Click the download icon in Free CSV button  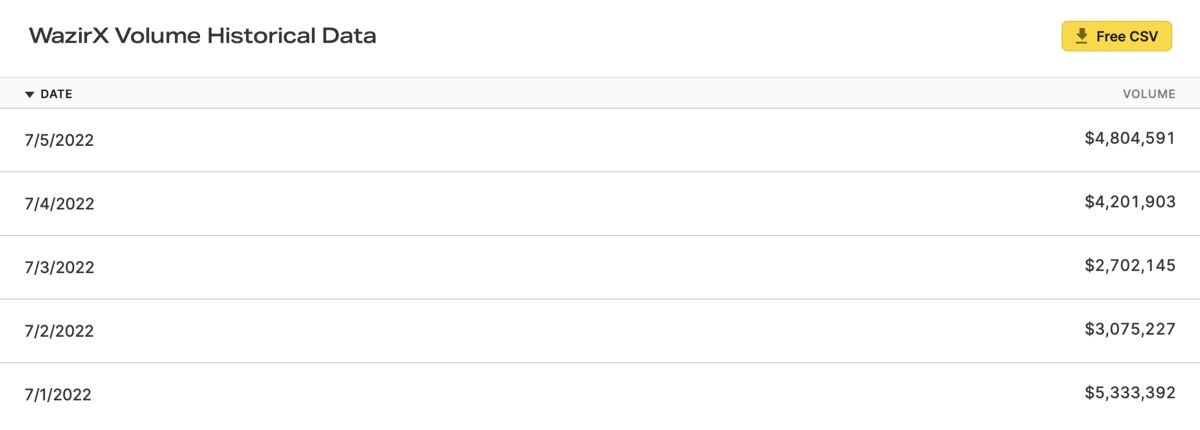[1081, 36]
